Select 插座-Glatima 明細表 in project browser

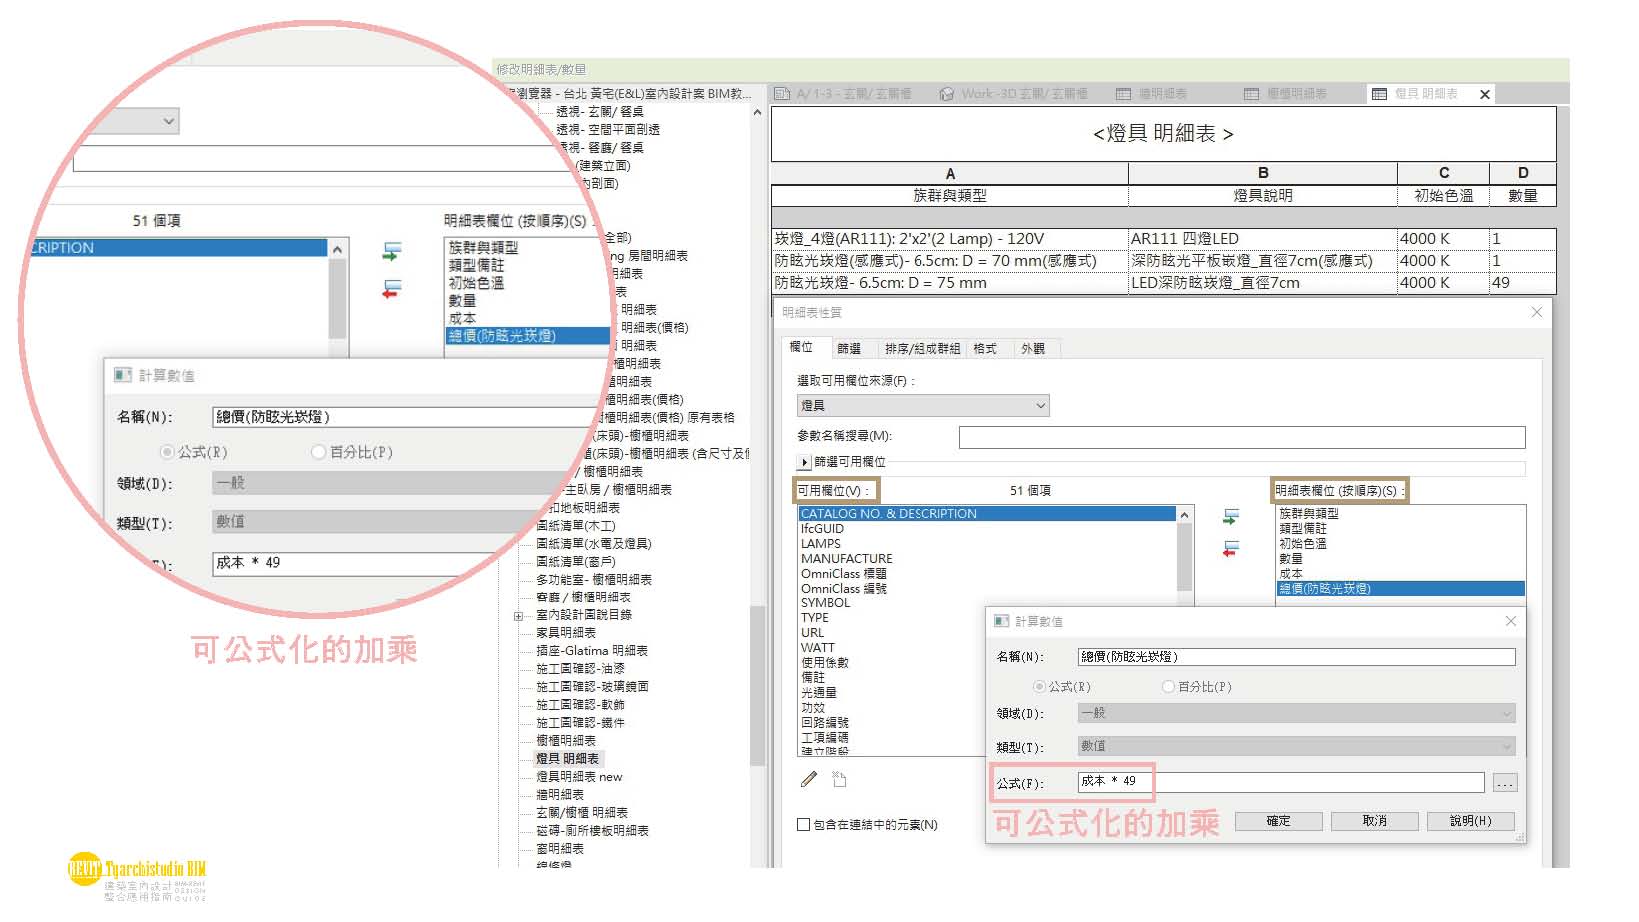coord(591,651)
